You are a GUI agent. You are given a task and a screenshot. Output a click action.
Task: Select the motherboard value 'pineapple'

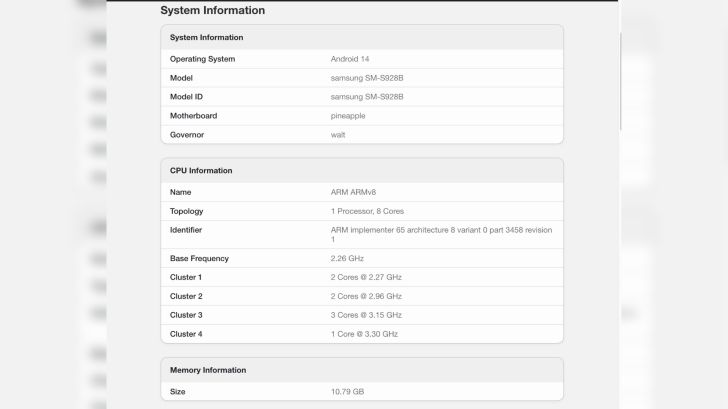[348, 116]
